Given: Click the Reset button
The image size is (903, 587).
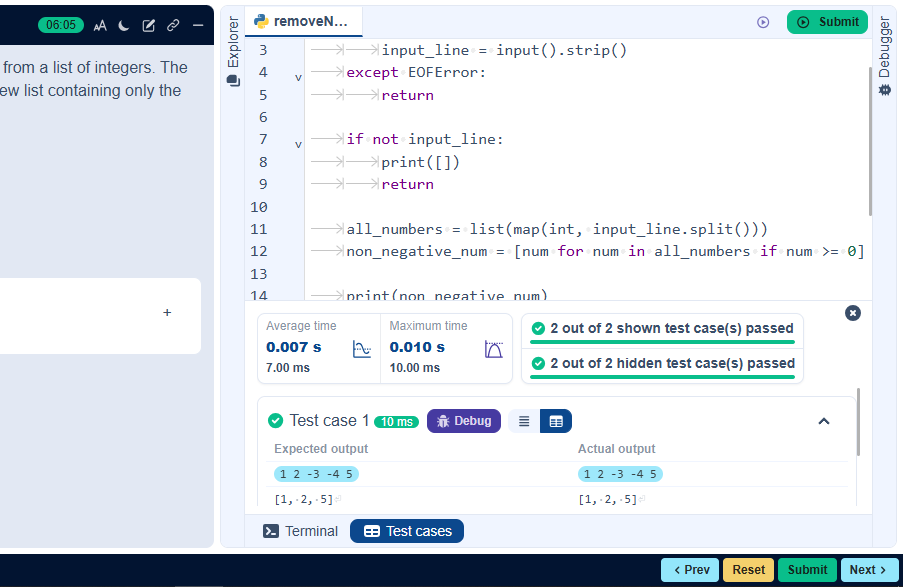Looking at the screenshot, I should tap(749, 570).
